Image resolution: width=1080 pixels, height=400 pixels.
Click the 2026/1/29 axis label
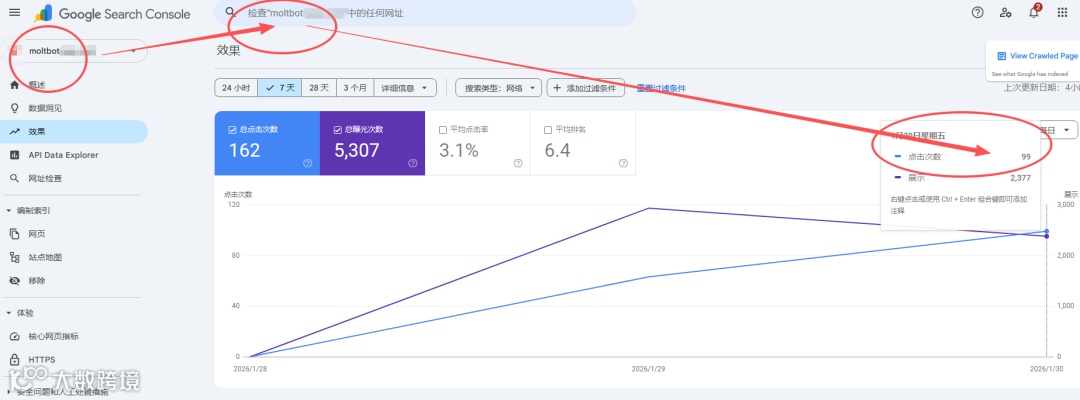click(648, 369)
